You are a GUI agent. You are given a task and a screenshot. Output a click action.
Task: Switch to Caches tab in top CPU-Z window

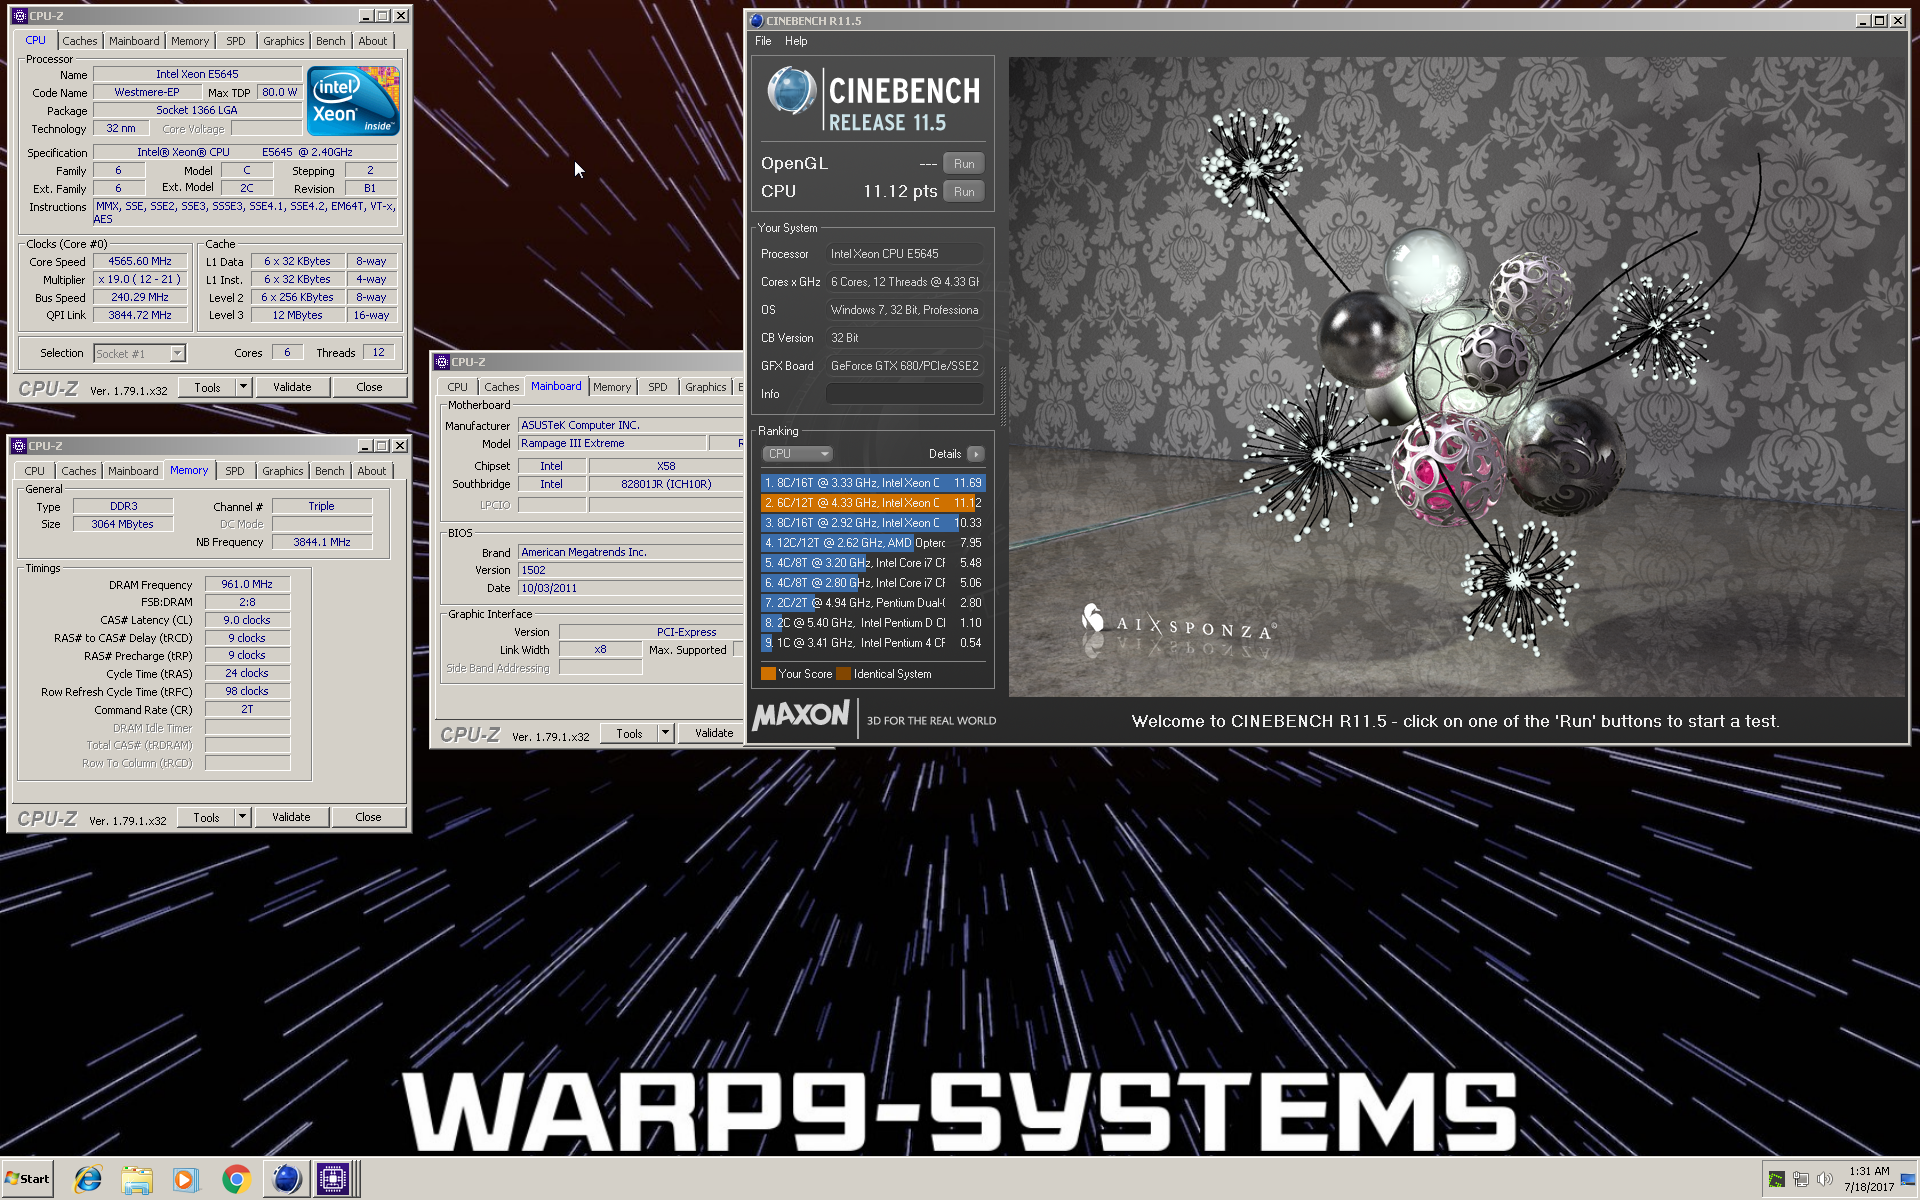click(x=80, y=41)
